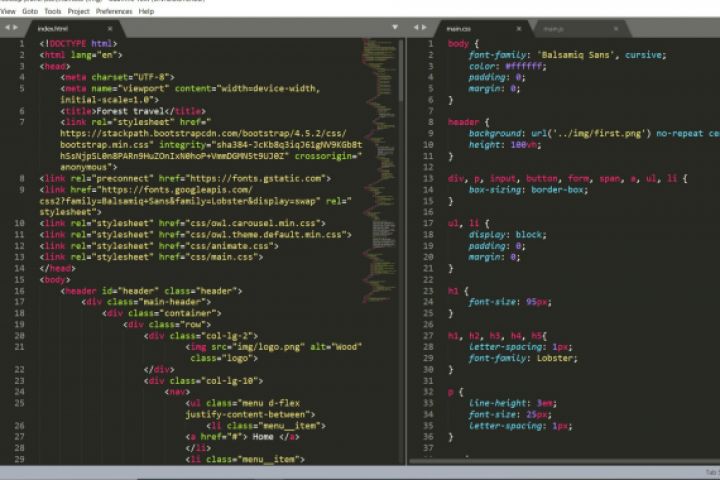720x480 pixels.
Task: Click the color: #ffffff rule
Action: point(507,66)
